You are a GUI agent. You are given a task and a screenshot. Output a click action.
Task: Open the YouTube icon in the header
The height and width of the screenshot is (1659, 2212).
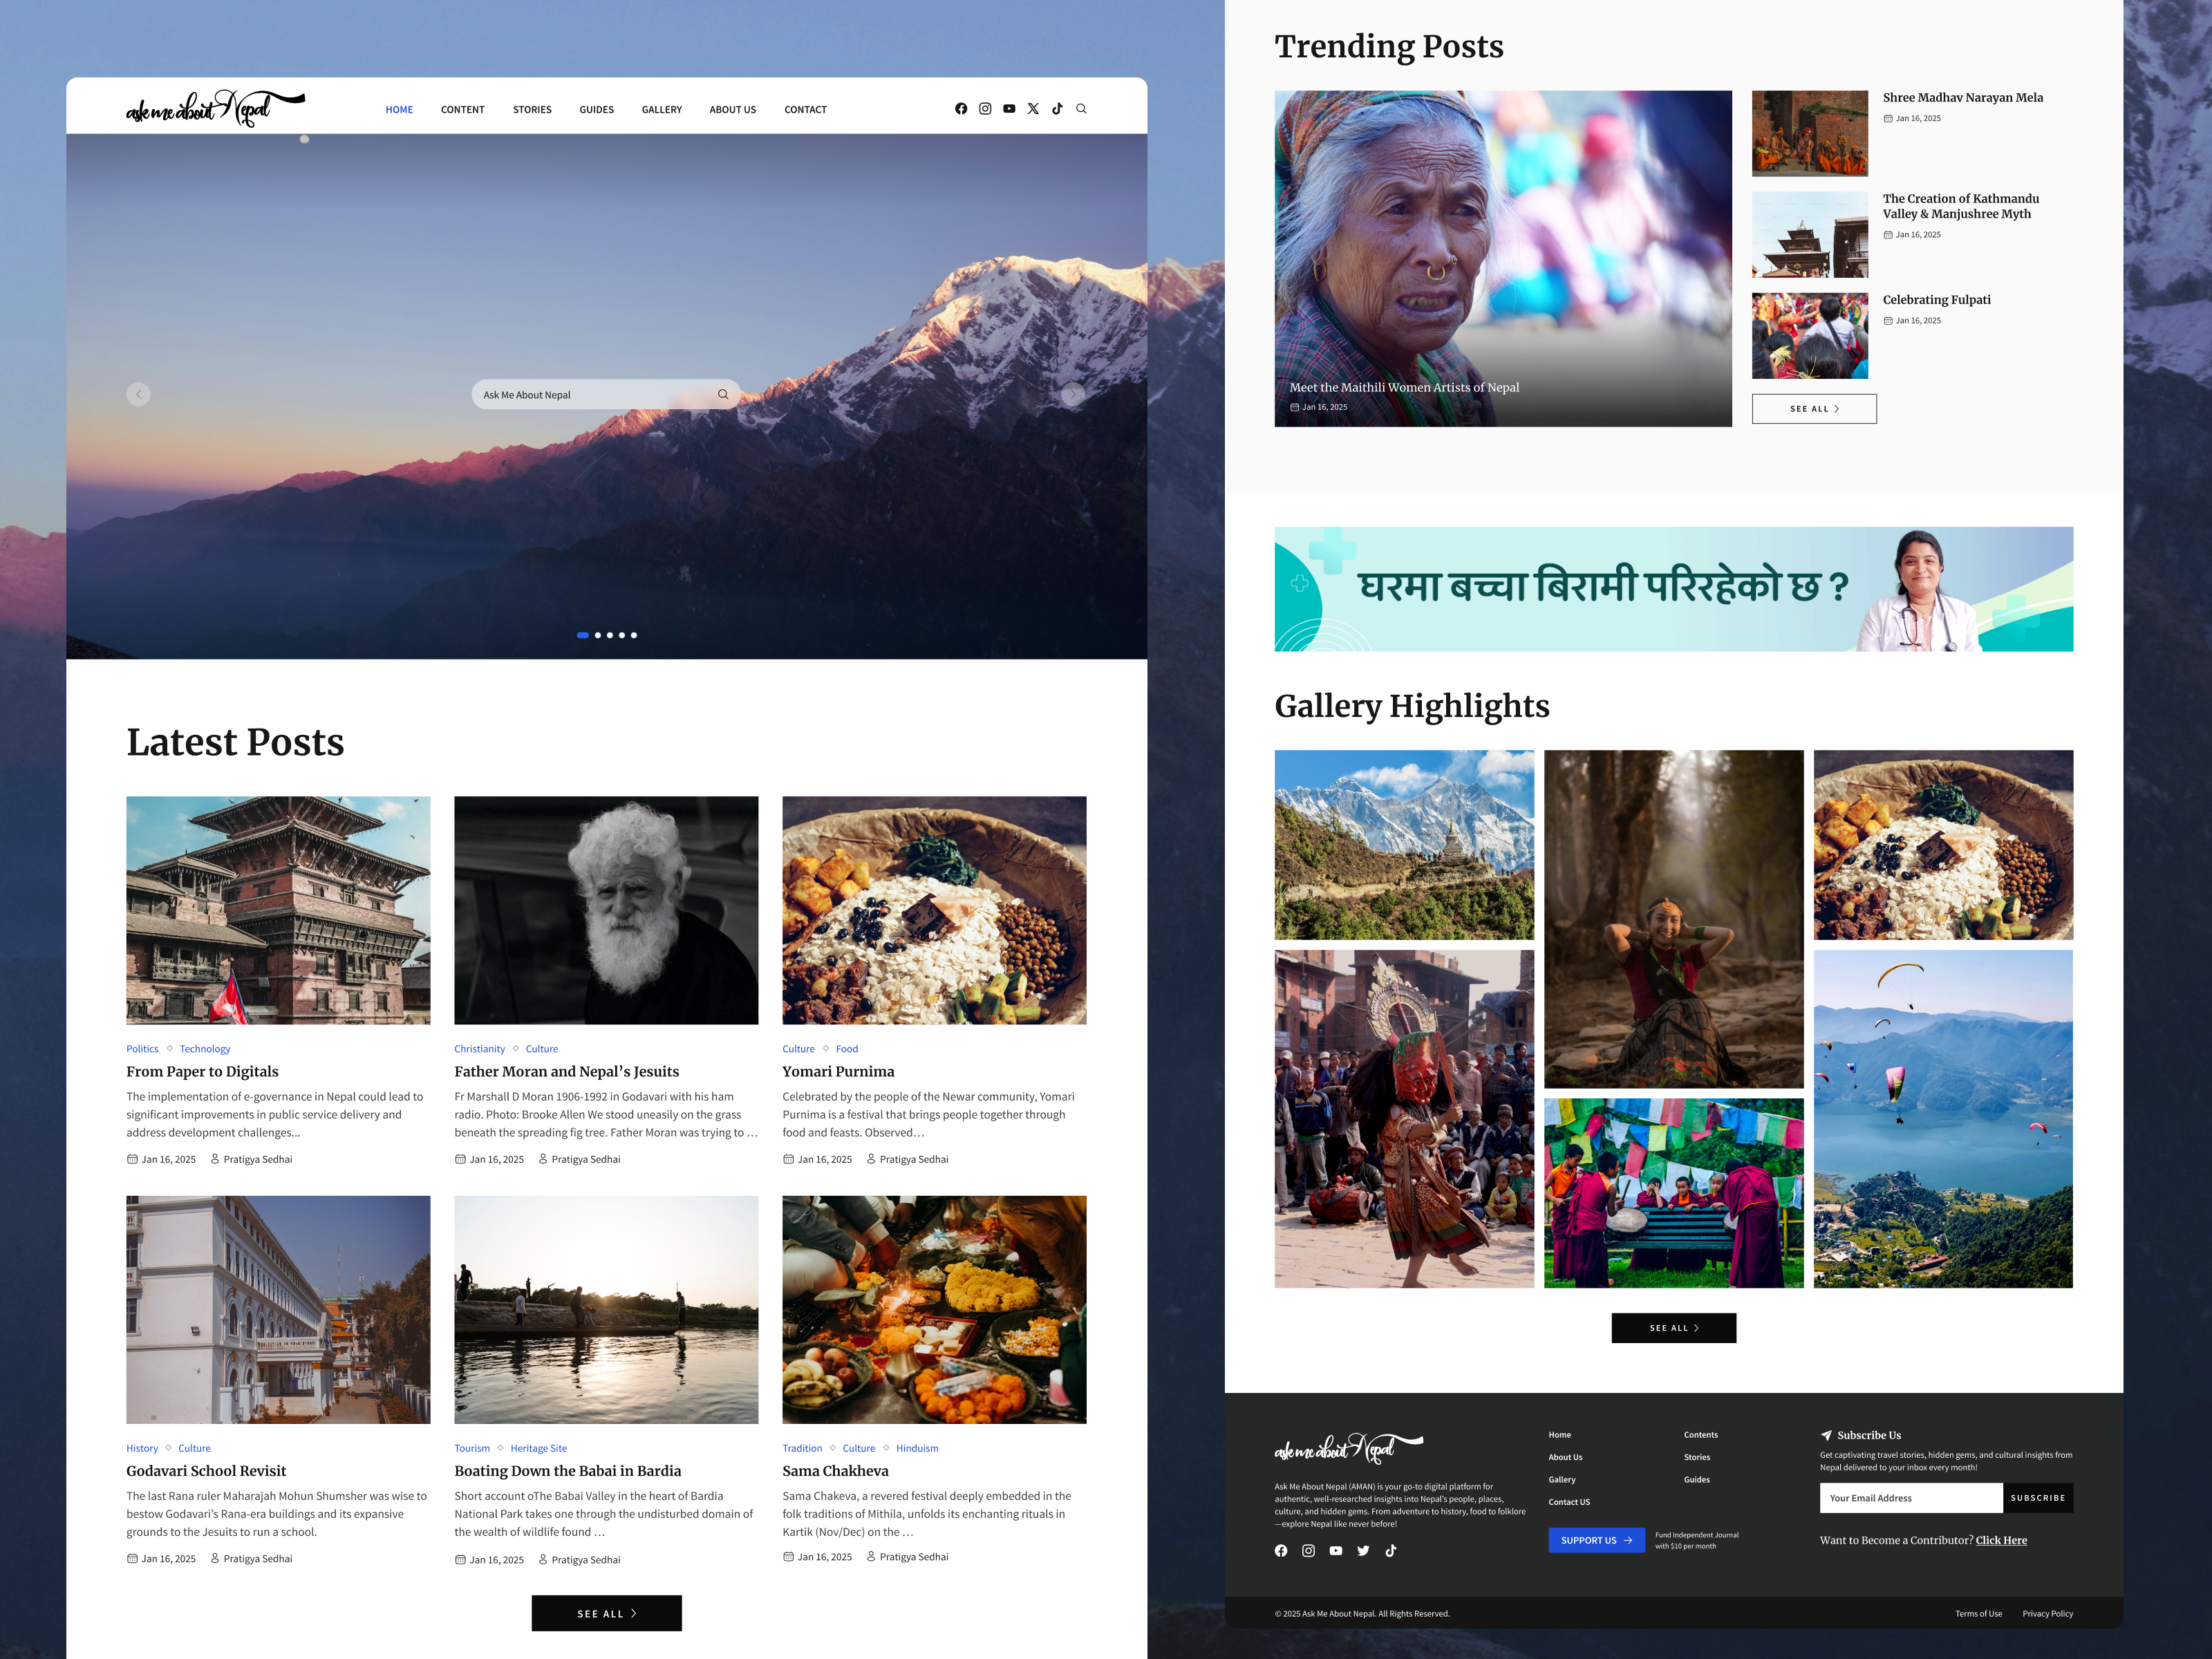click(1009, 108)
